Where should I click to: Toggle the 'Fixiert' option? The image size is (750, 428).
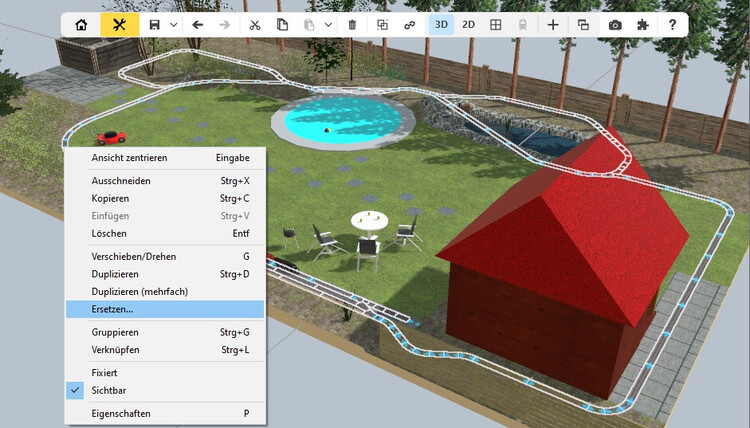click(x=165, y=373)
